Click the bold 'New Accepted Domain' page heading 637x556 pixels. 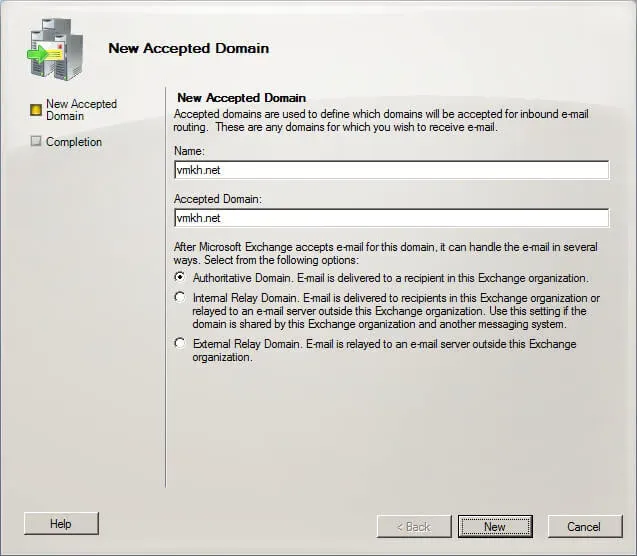point(241,97)
